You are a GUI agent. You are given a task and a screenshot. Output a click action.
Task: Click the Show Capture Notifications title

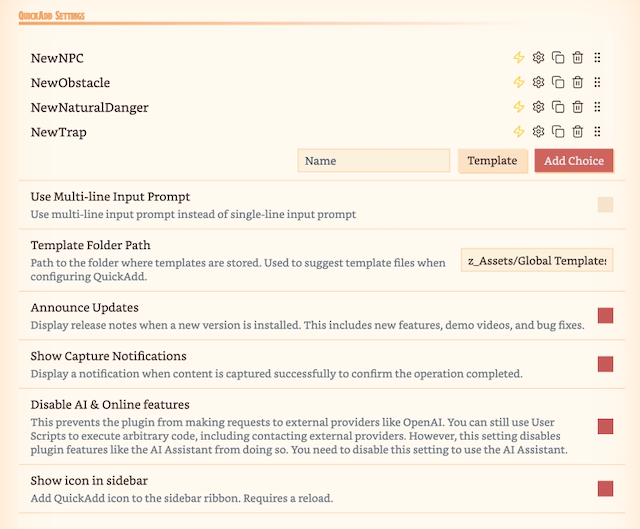pyautogui.click(x=108, y=356)
